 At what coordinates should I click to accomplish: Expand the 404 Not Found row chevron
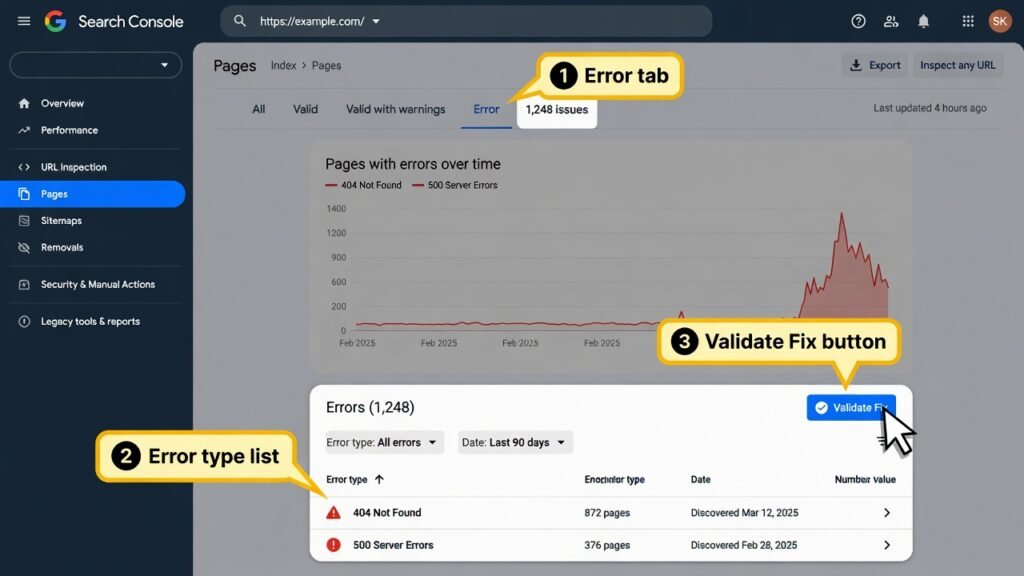[887, 513]
